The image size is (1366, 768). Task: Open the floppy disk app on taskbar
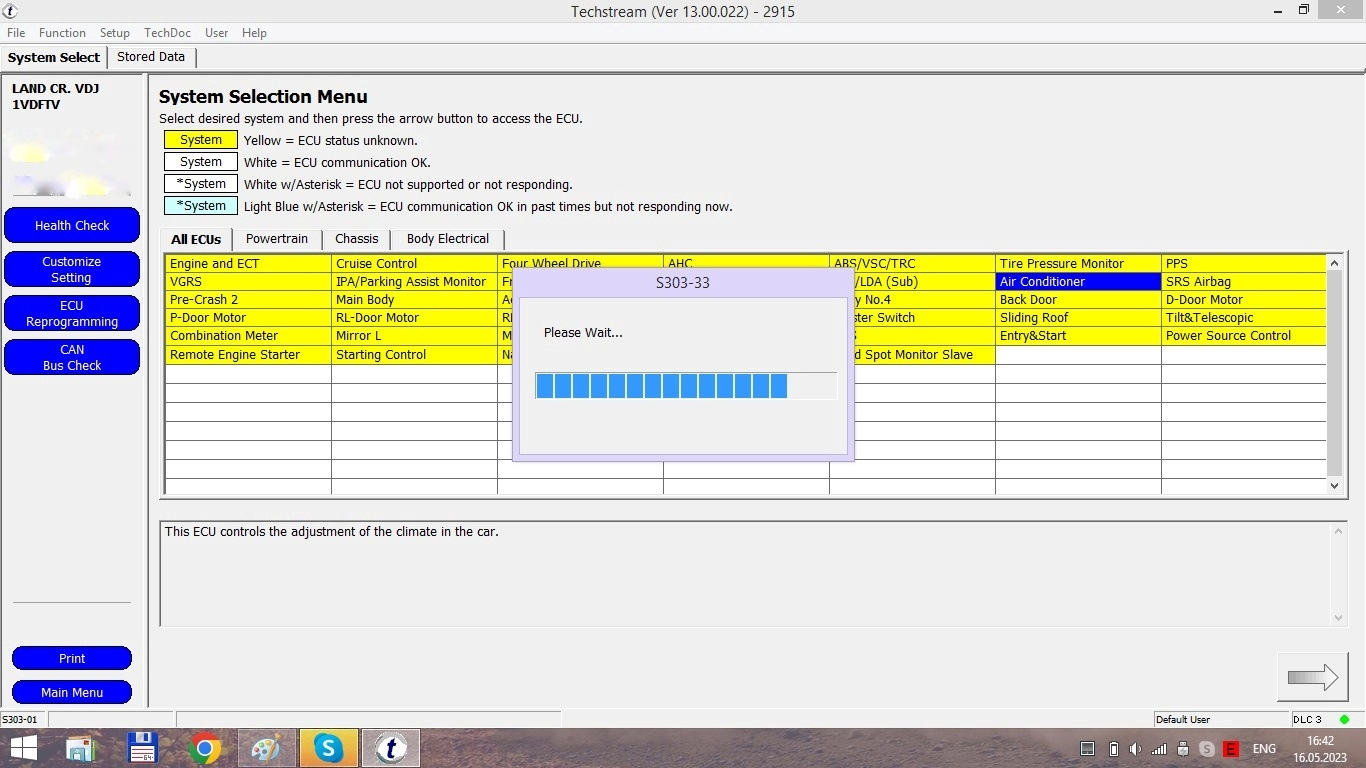(142, 748)
